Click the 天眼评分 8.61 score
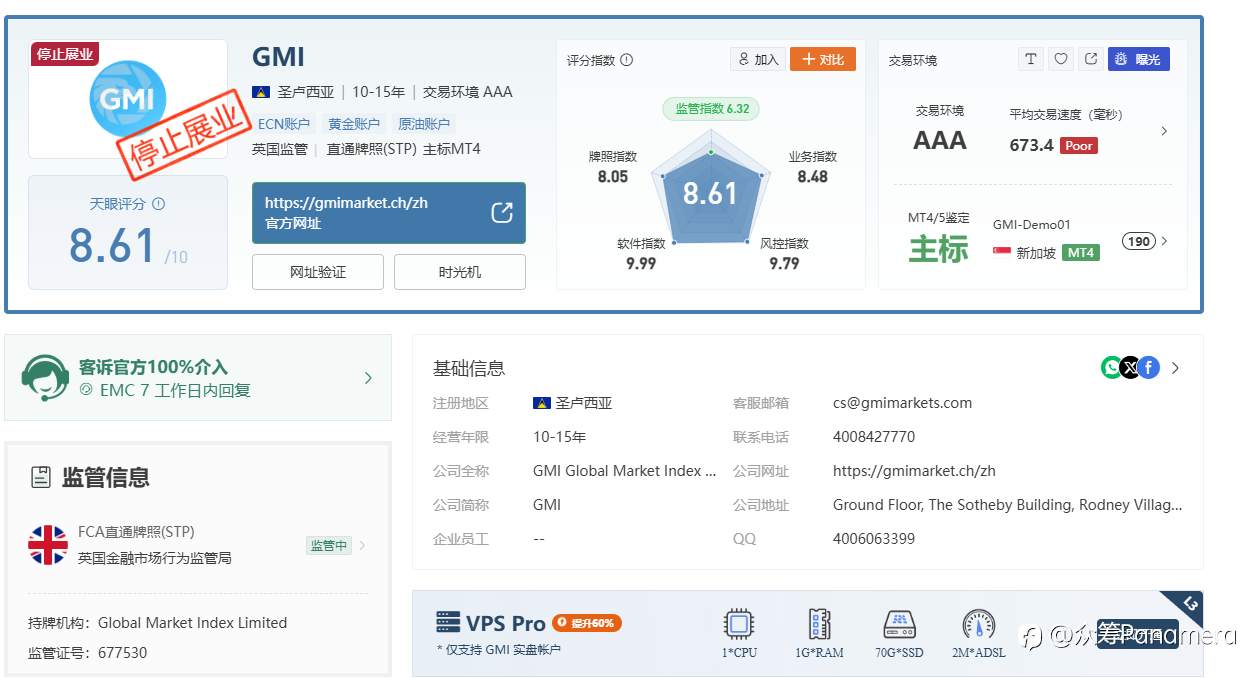 [x=113, y=245]
